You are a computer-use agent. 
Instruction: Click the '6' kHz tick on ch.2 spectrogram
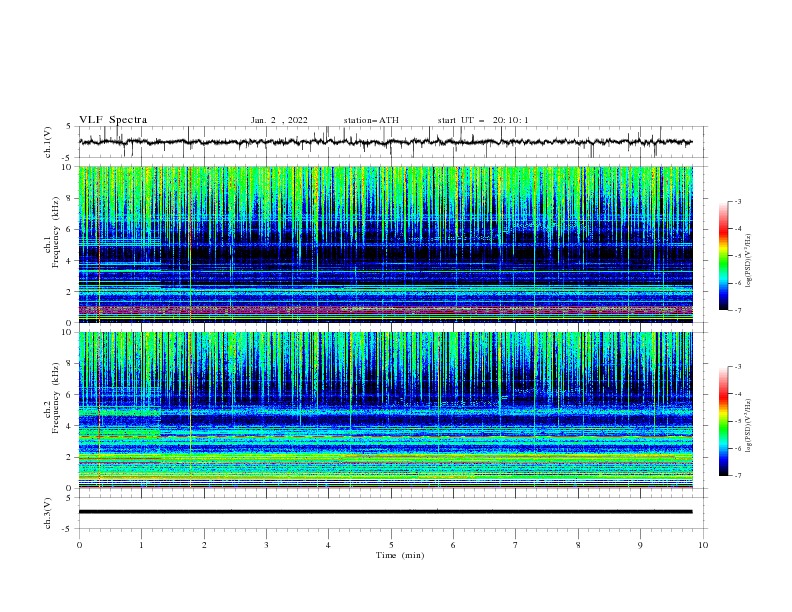pos(70,395)
